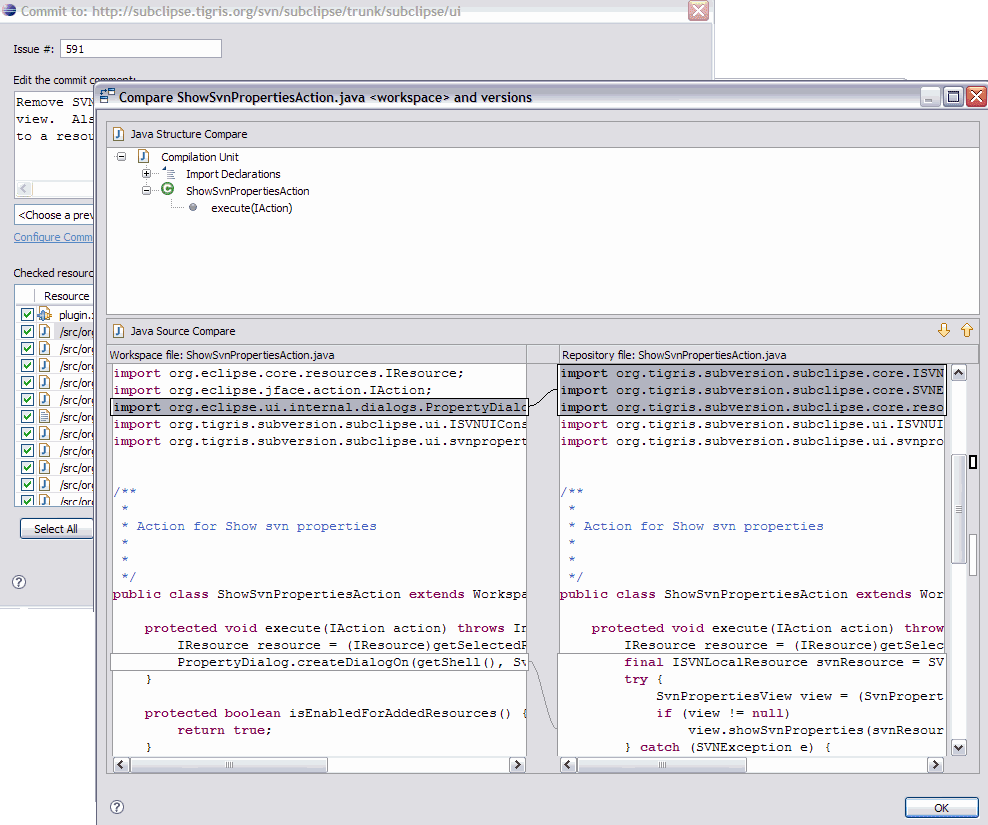Collapse the ShowSvnPropertiesAction node
The height and width of the screenshot is (825, 988).
point(146,190)
